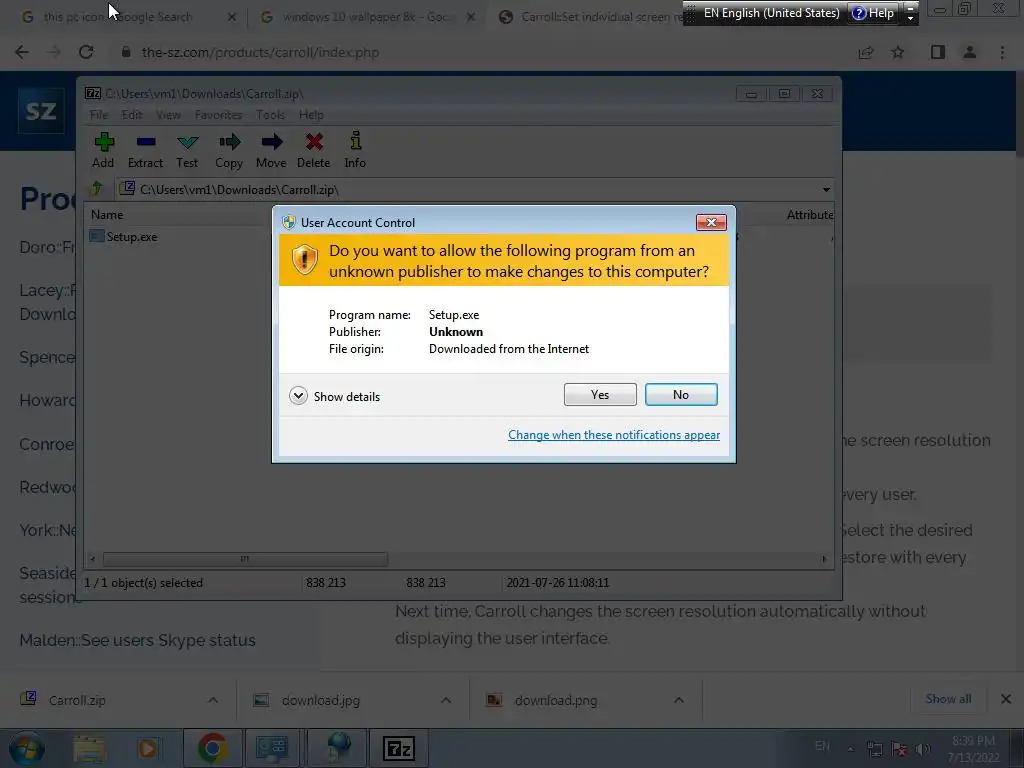Open the View menu in 7-Zip
The image size is (1024, 768).
point(168,115)
